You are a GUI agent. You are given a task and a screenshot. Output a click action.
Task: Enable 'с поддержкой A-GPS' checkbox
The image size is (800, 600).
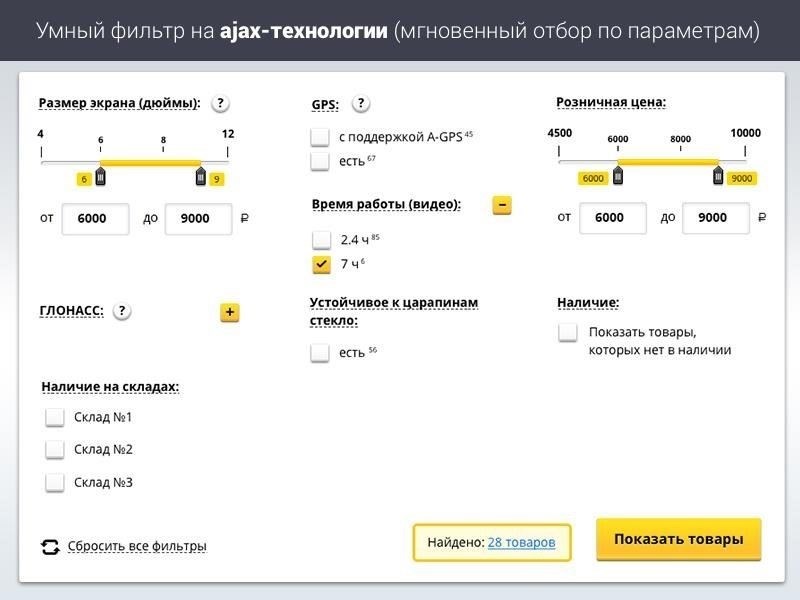click(320, 137)
